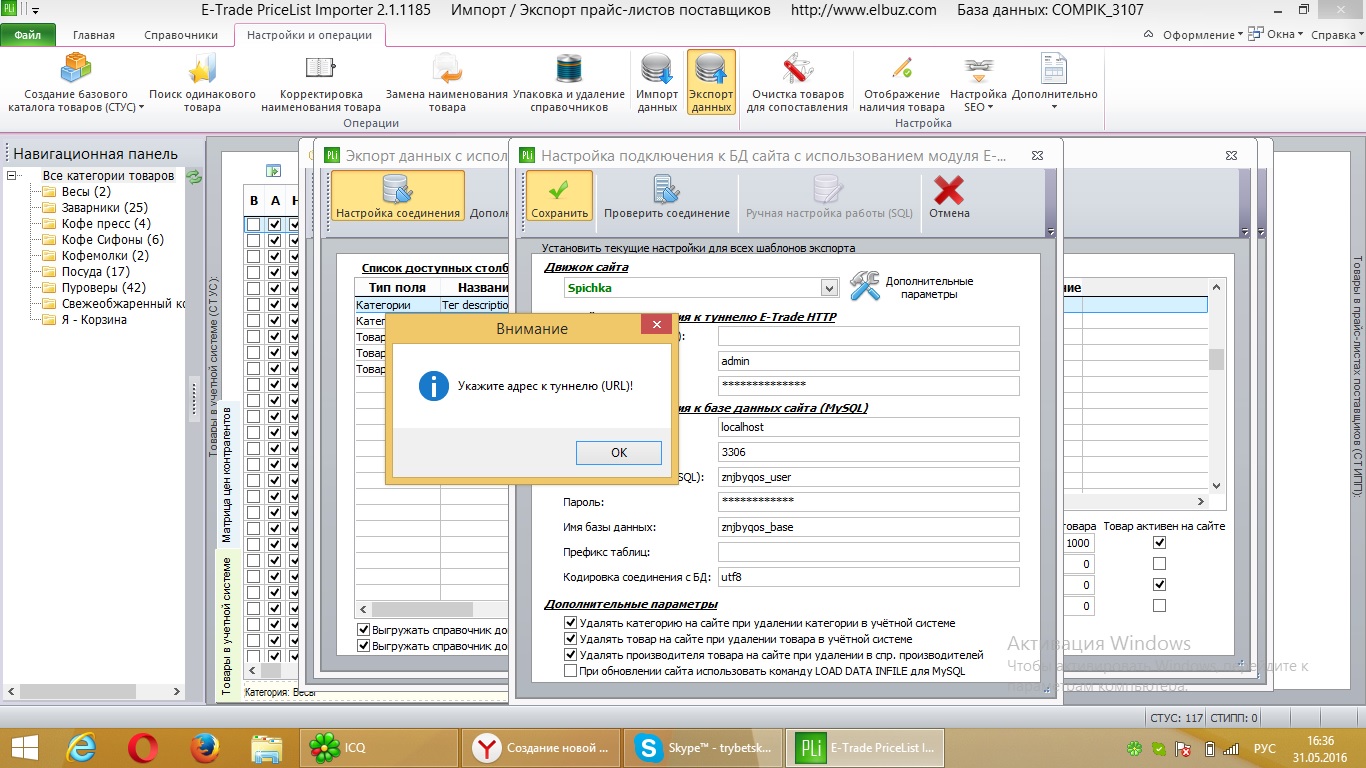The height and width of the screenshot is (768, 1366).
Task: Collapse the ribbon with the caret arrow
Action: click(1148, 35)
